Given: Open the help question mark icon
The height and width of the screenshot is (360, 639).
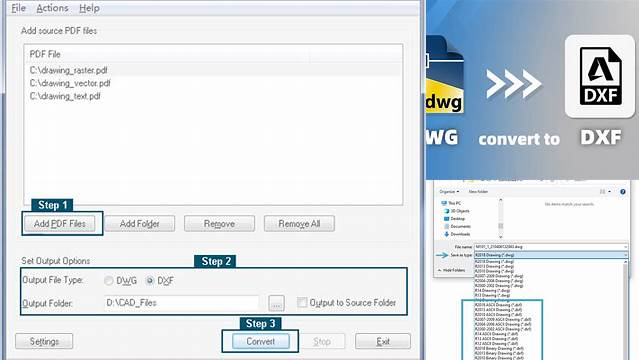Looking at the screenshot, I should click(x=623, y=192).
